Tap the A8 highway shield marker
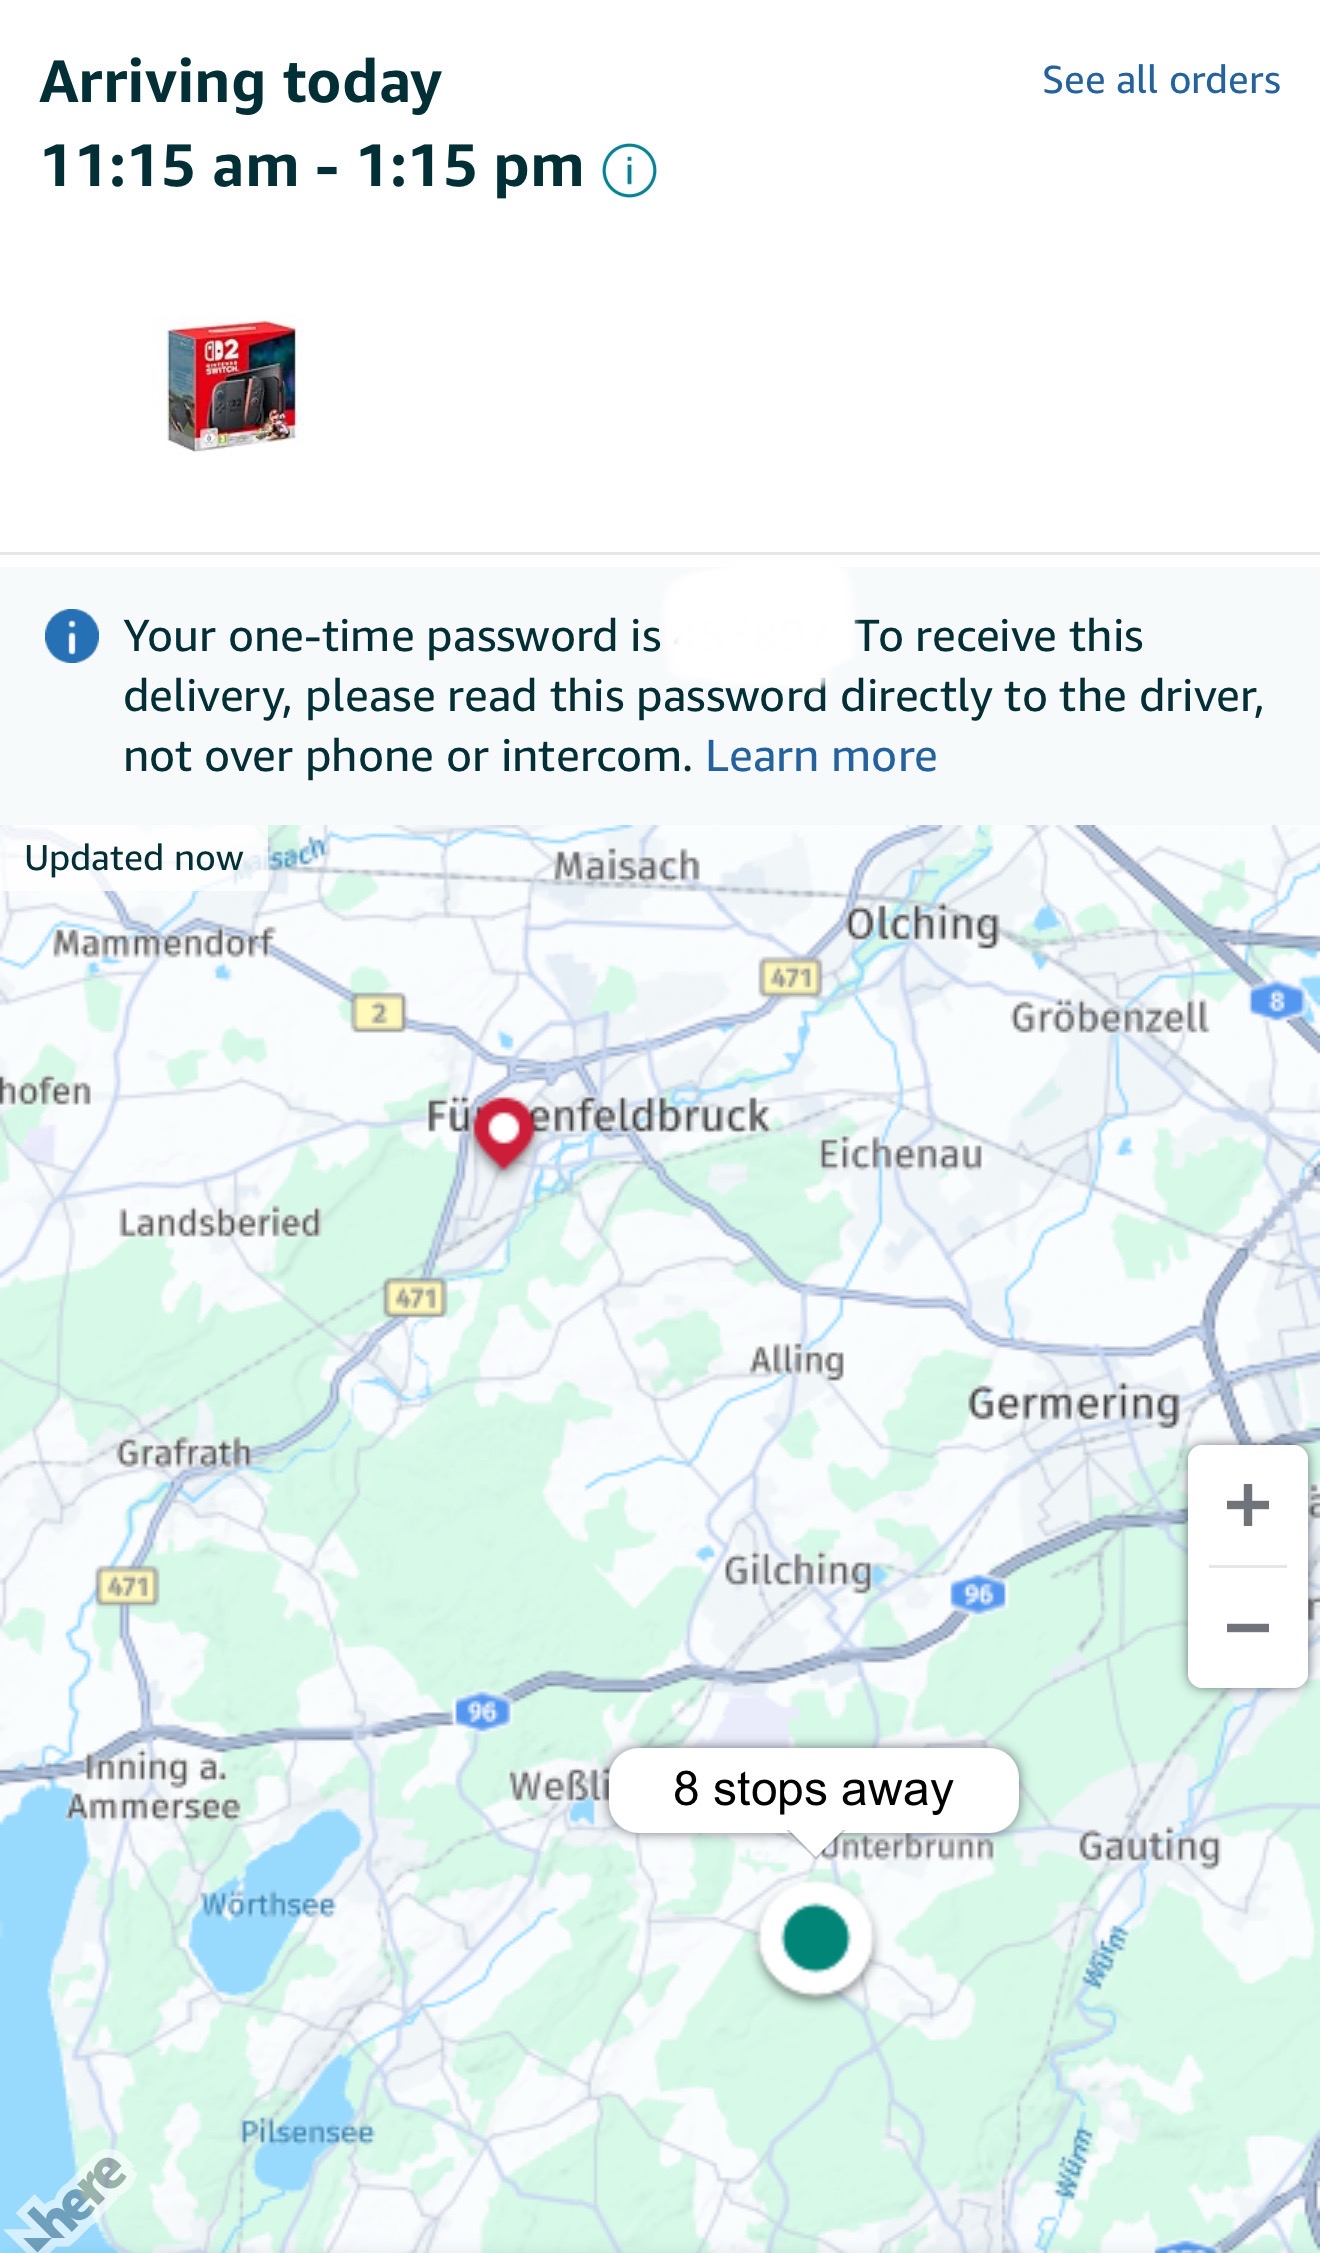The height and width of the screenshot is (2253, 1320). coord(1276,1000)
